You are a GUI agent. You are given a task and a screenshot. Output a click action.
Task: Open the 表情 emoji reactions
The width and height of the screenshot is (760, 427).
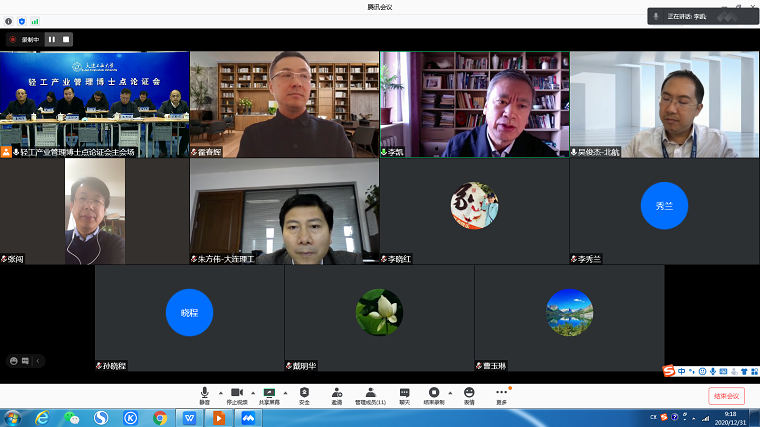point(469,394)
